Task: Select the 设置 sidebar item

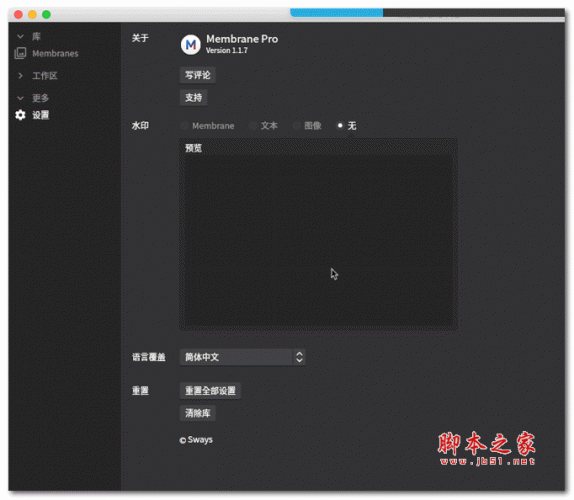Action: coord(41,115)
